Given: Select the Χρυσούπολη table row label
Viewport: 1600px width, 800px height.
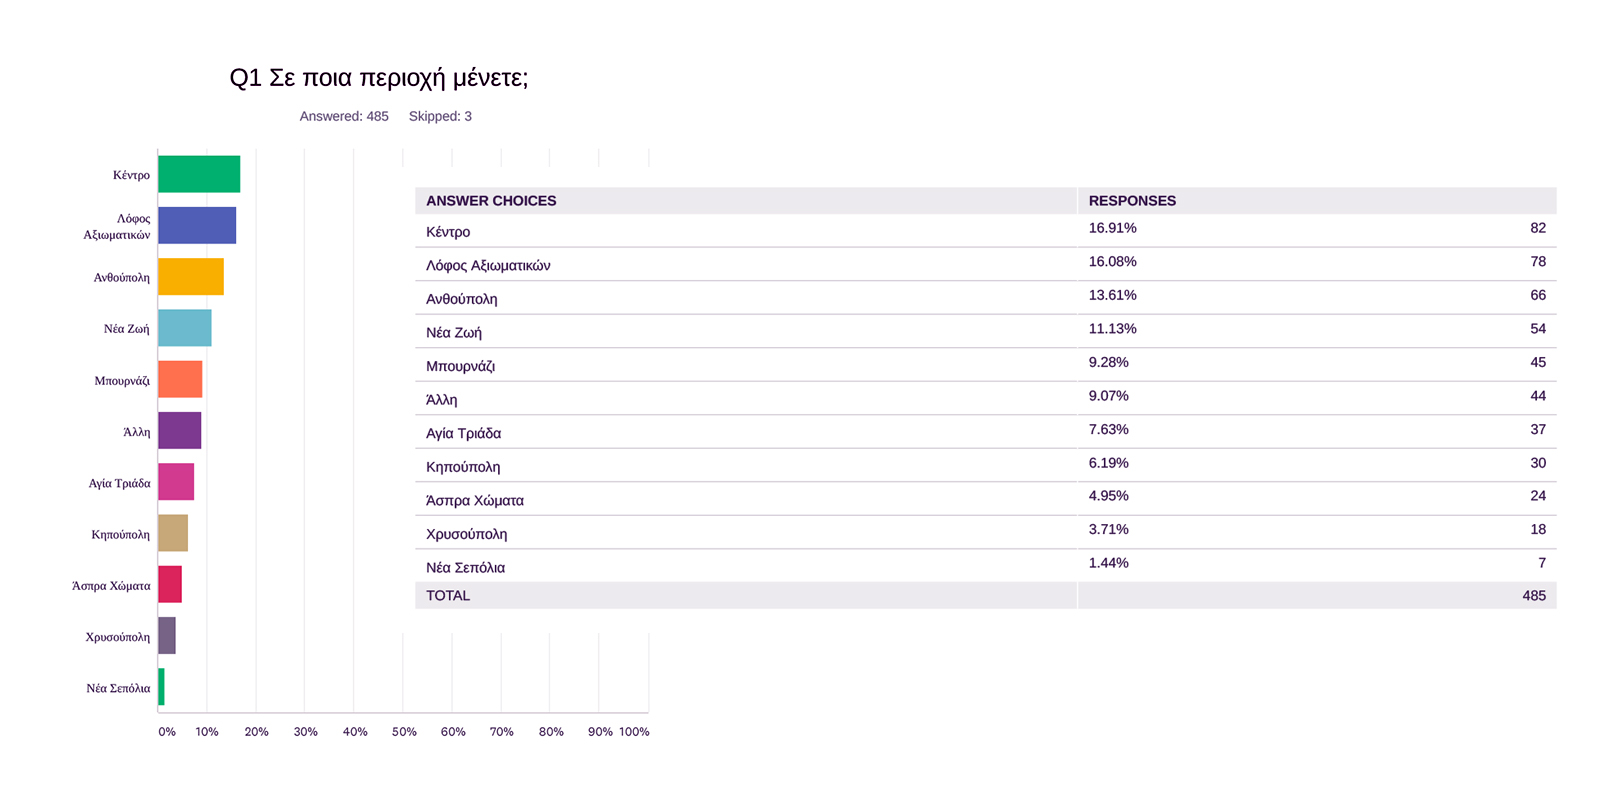Looking at the screenshot, I should [466, 534].
